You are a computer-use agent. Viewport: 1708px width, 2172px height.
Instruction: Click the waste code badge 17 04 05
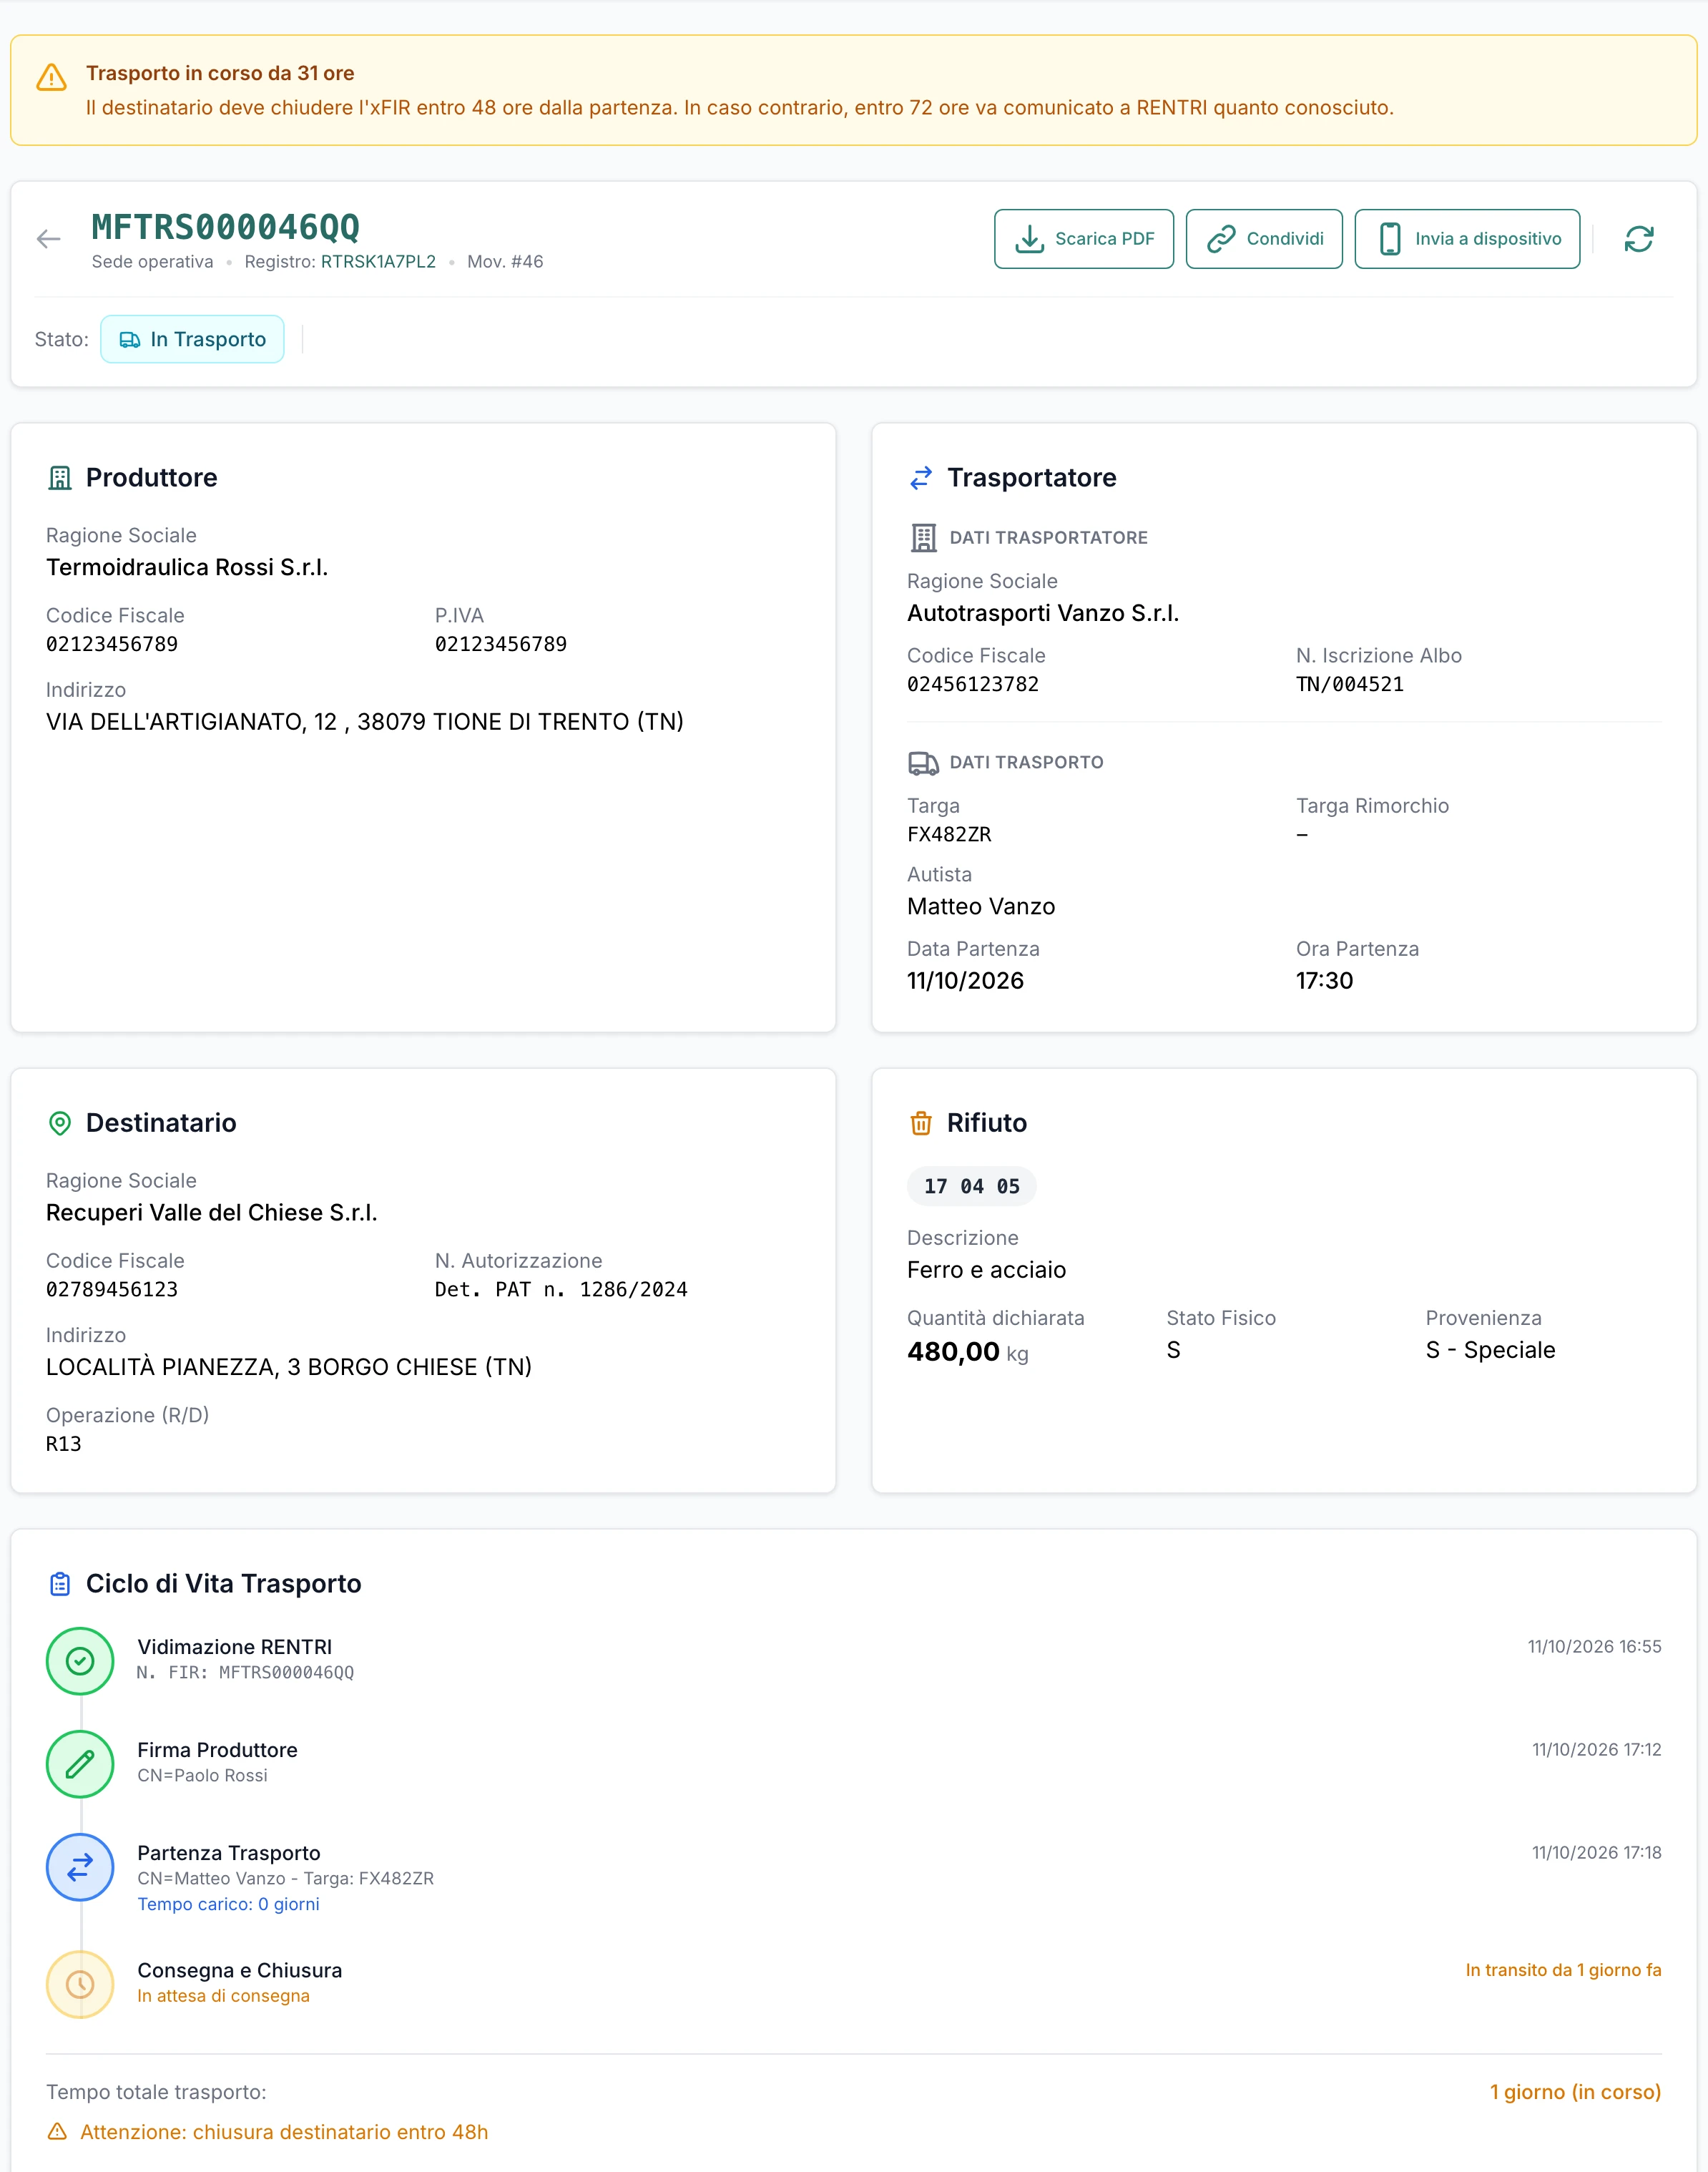coord(971,1186)
